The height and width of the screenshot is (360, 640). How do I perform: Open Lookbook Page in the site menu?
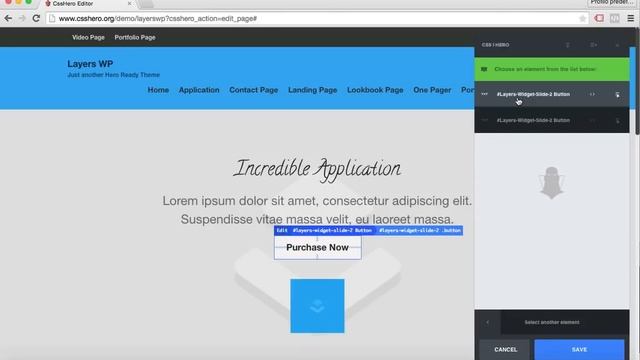375,90
